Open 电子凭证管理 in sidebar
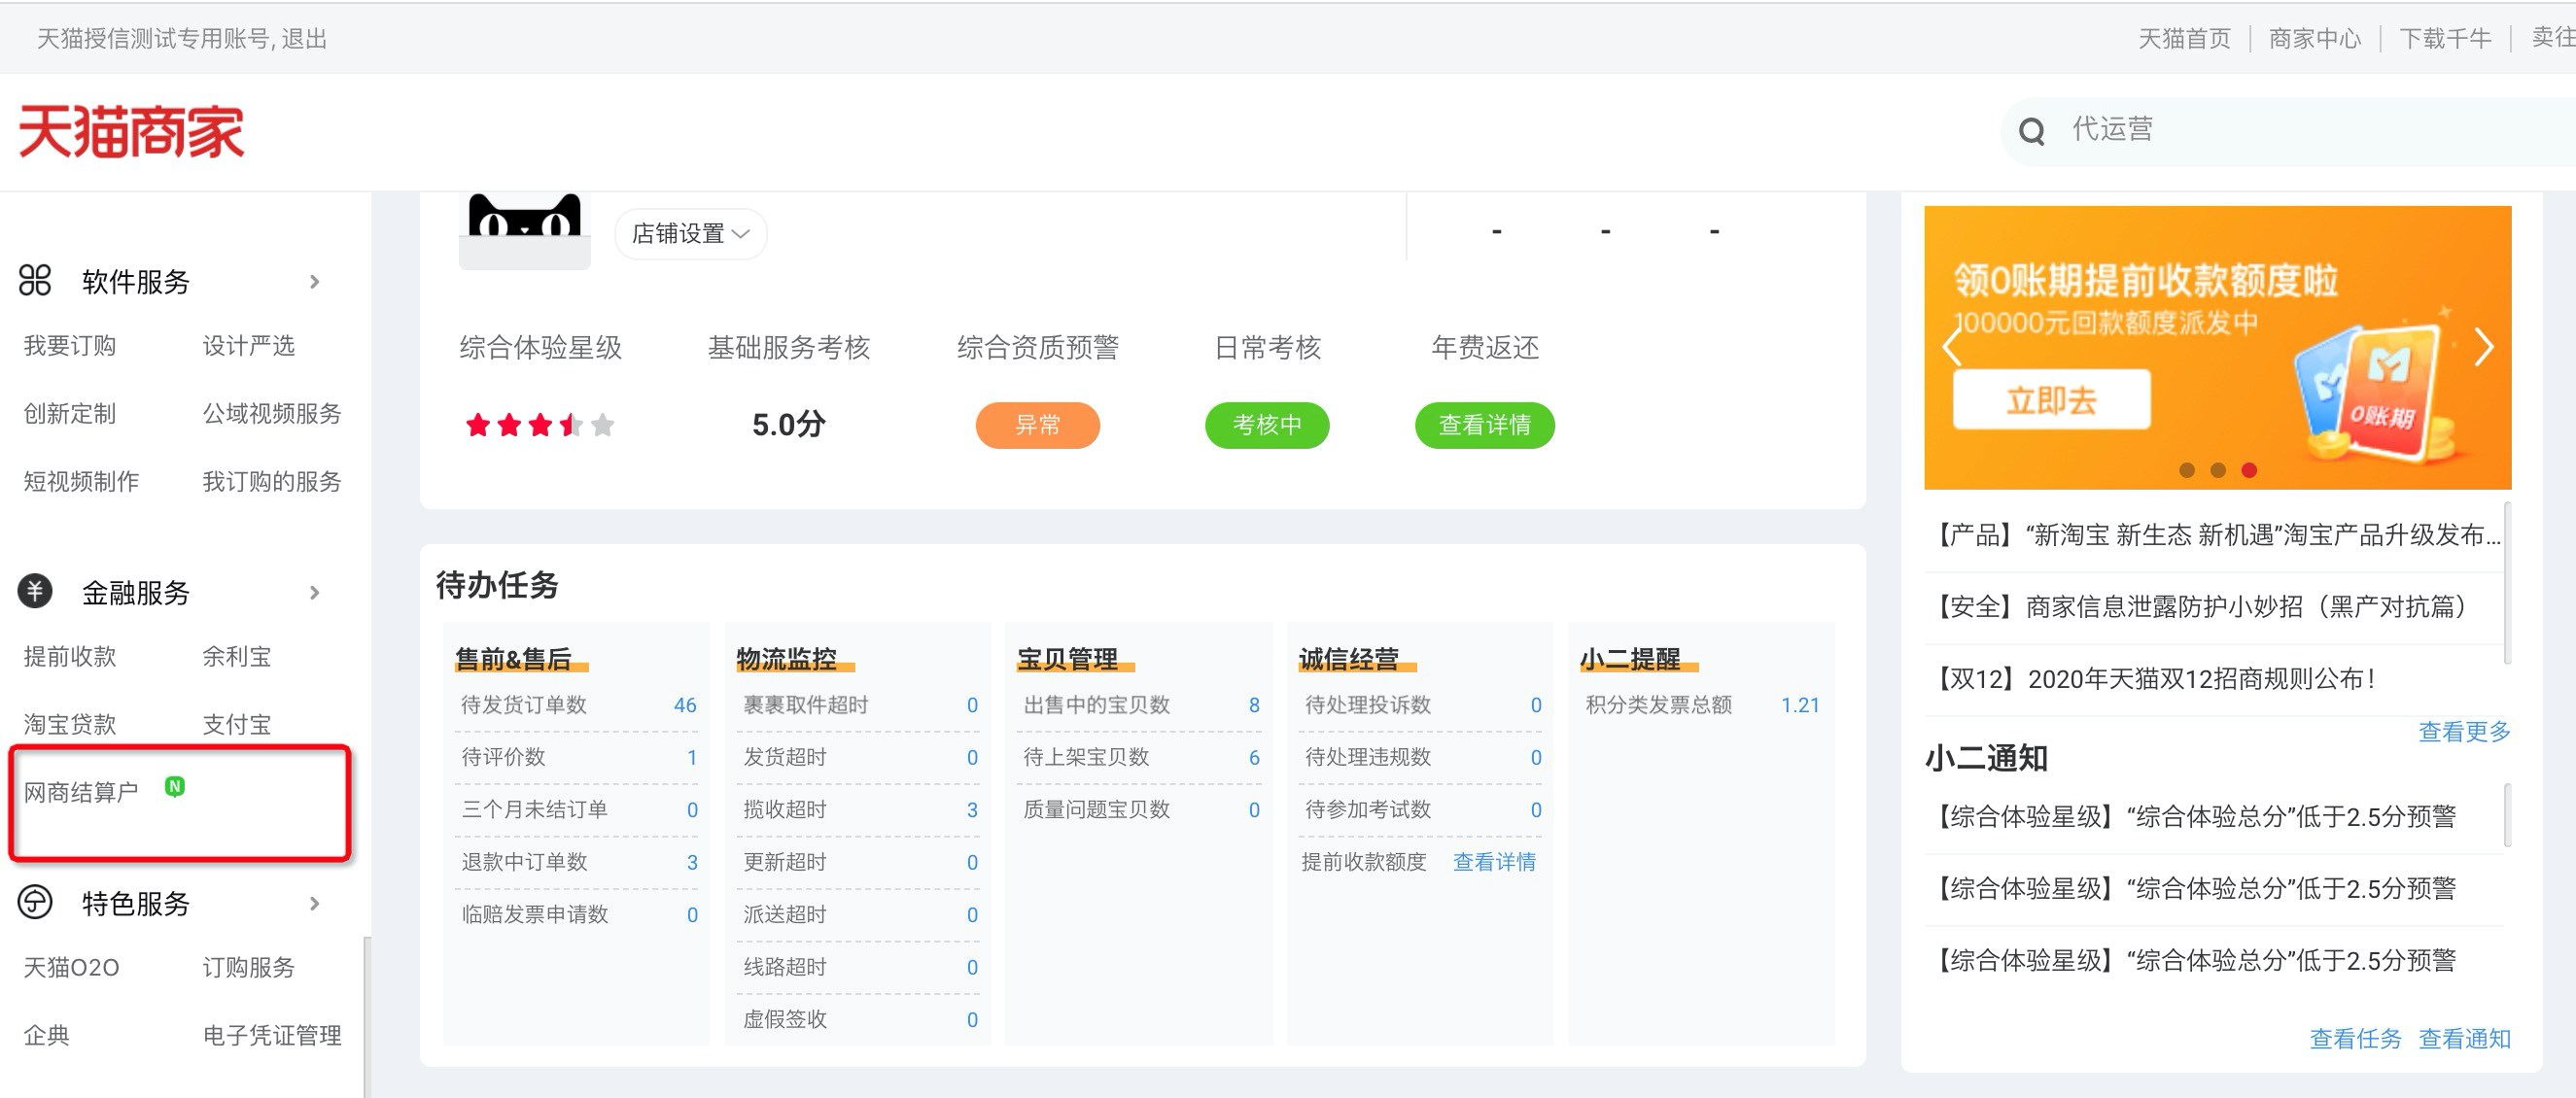The image size is (2576, 1098). 272,1036
